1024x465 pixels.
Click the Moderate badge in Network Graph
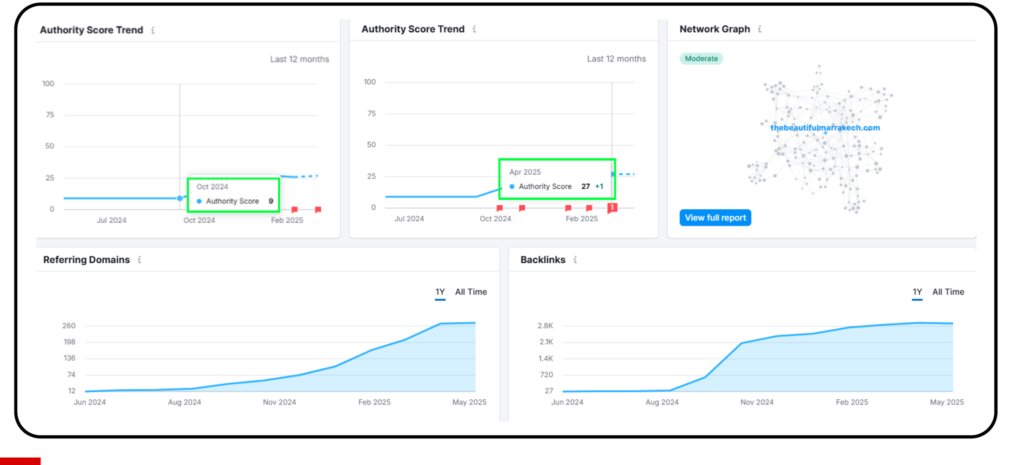[701, 59]
